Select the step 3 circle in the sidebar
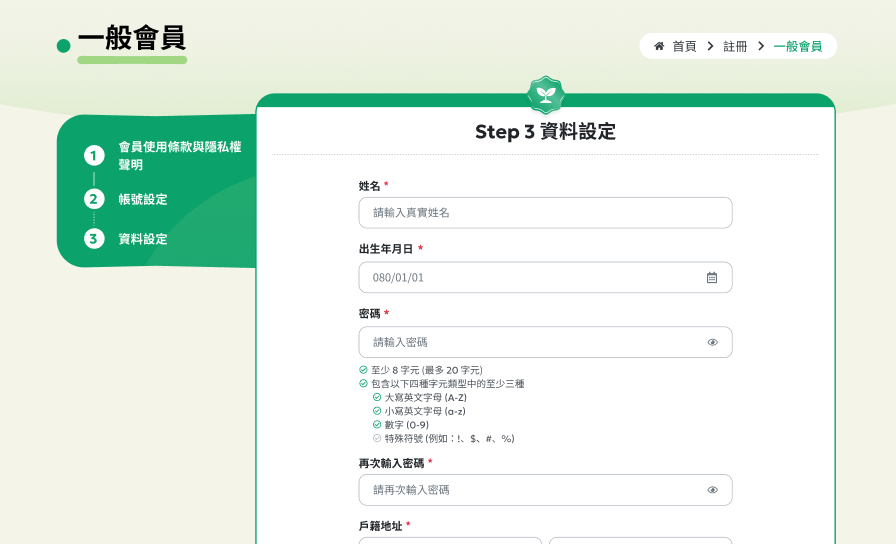This screenshot has height=544, width=896. (94, 239)
